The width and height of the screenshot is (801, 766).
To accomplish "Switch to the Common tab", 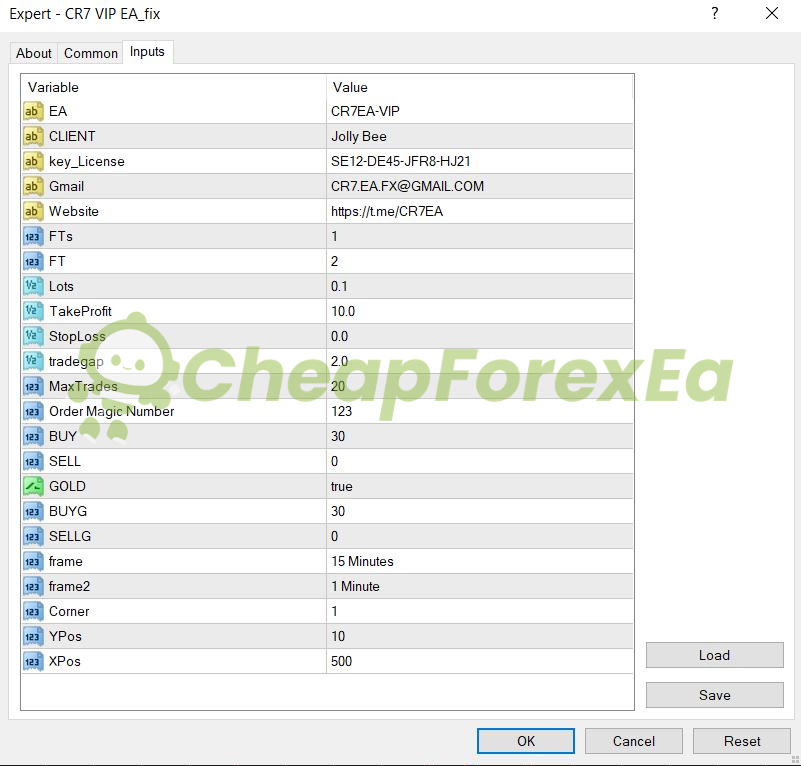I will tap(90, 53).
